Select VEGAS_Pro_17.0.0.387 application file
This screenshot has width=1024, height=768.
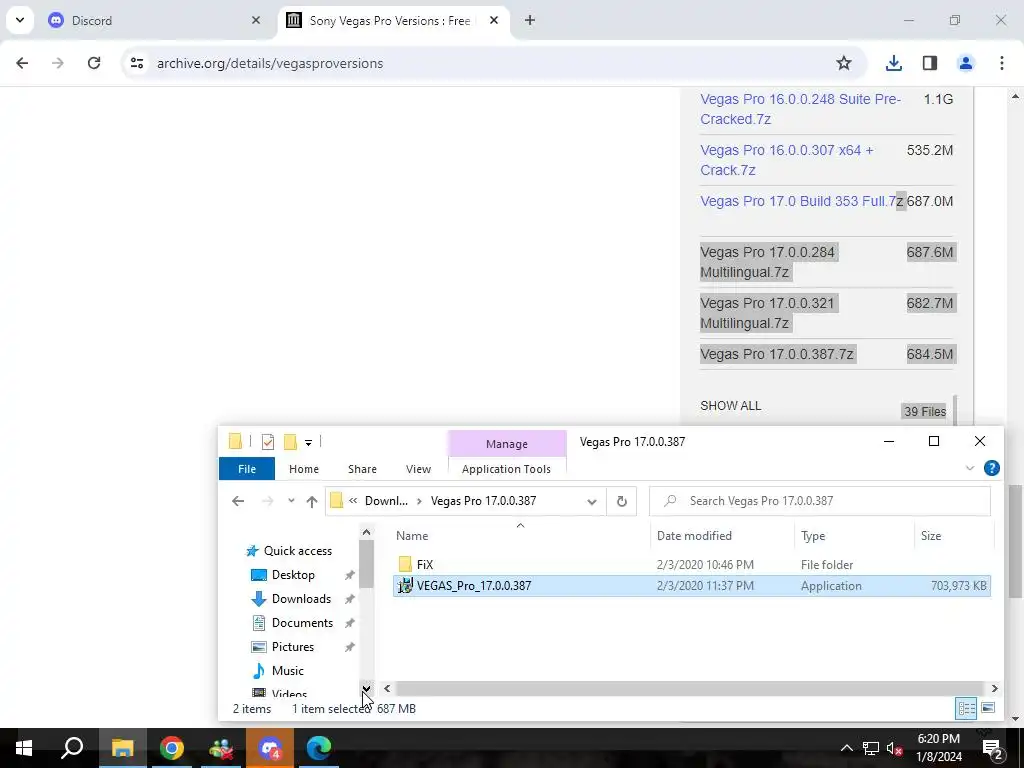[x=692, y=586]
